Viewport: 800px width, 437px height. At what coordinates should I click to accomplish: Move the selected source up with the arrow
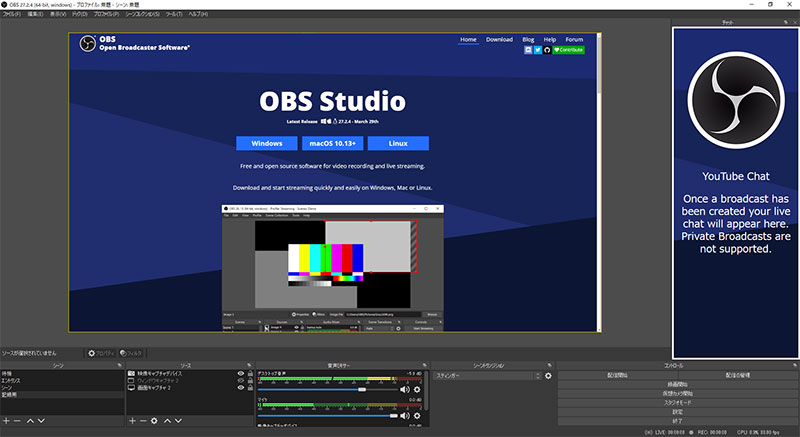pos(167,420)
